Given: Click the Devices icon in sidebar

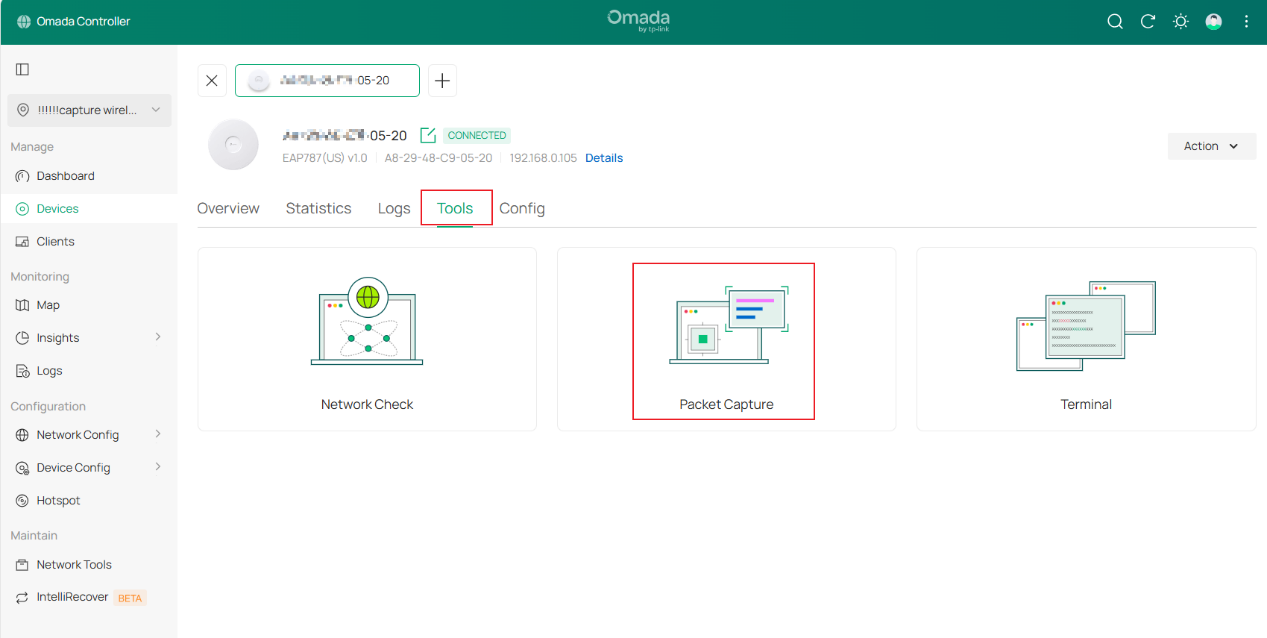Looking at the screenshot, I should point(22,209).
